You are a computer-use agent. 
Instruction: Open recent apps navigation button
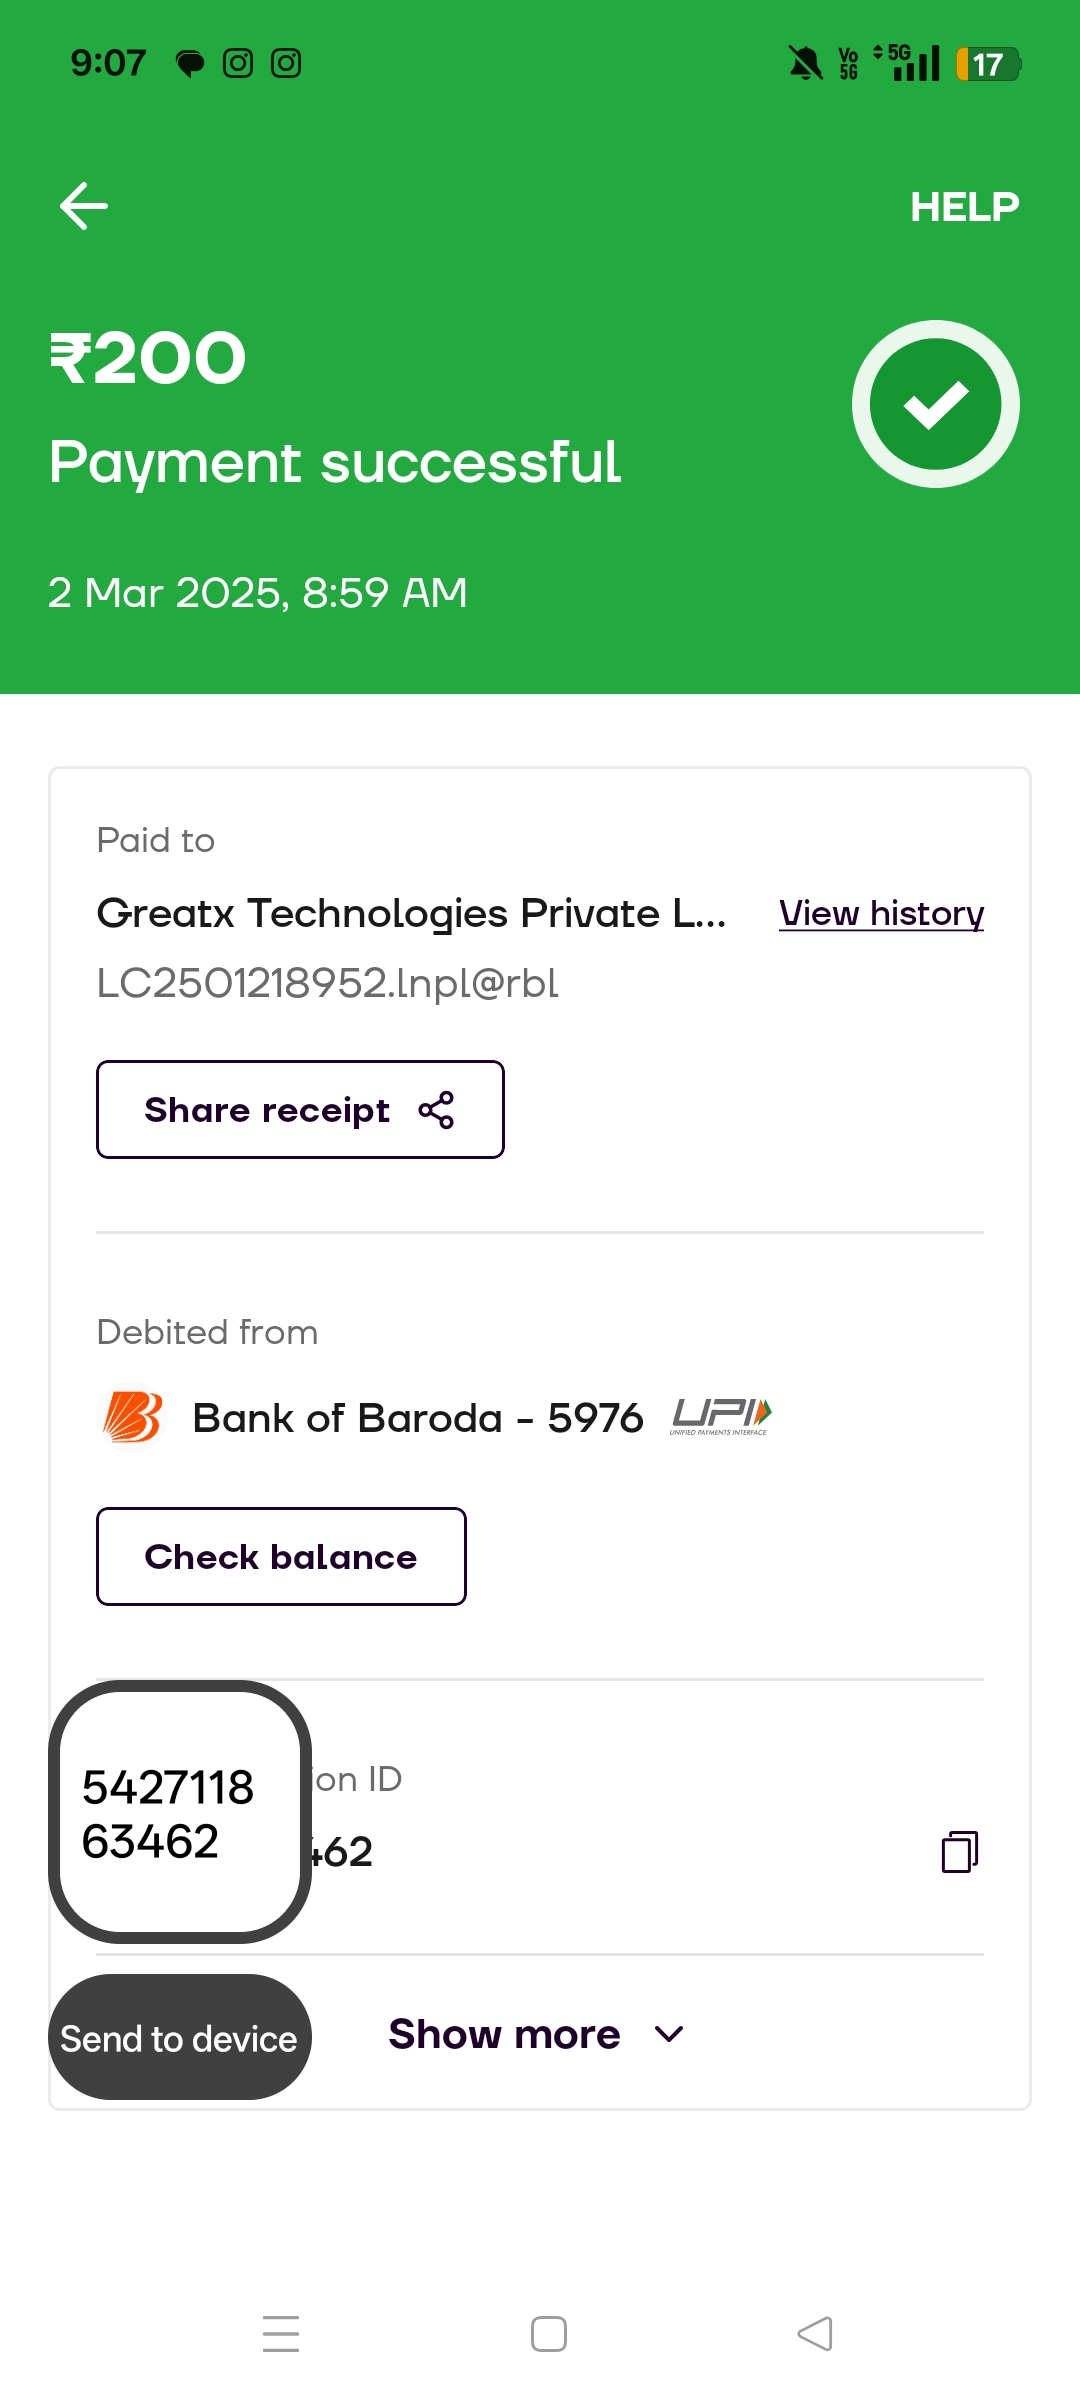(281, 2334)
